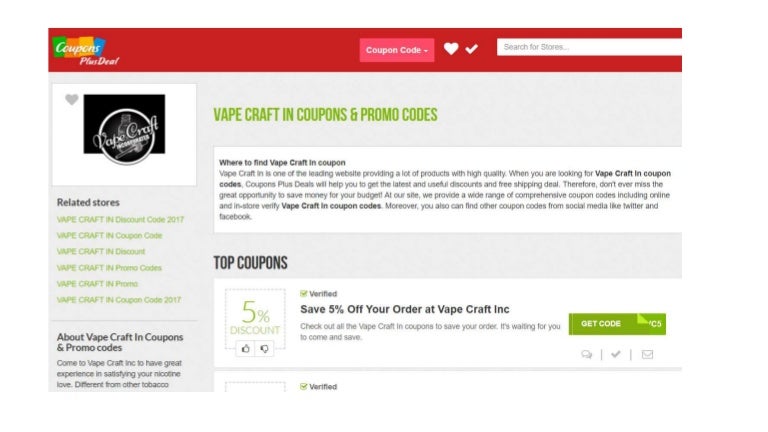
Task: Open VAPE CRAFT IN Coupon Code 2017 link
Action: click(119, 300)
